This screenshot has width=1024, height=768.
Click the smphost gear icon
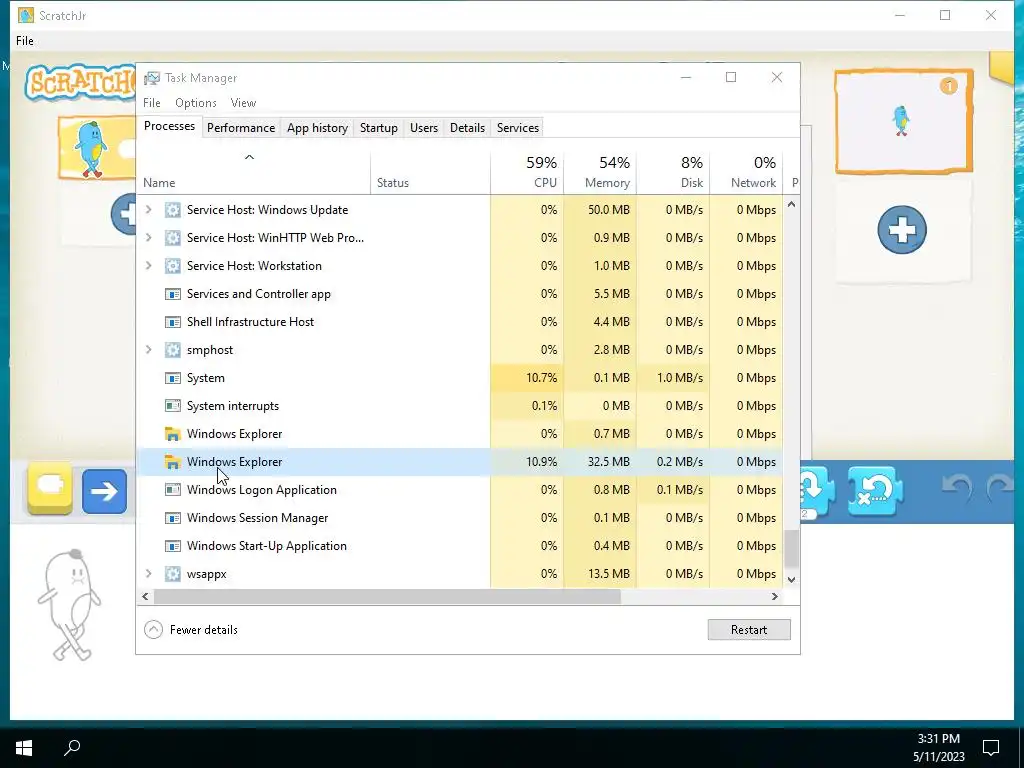[172, 350]
